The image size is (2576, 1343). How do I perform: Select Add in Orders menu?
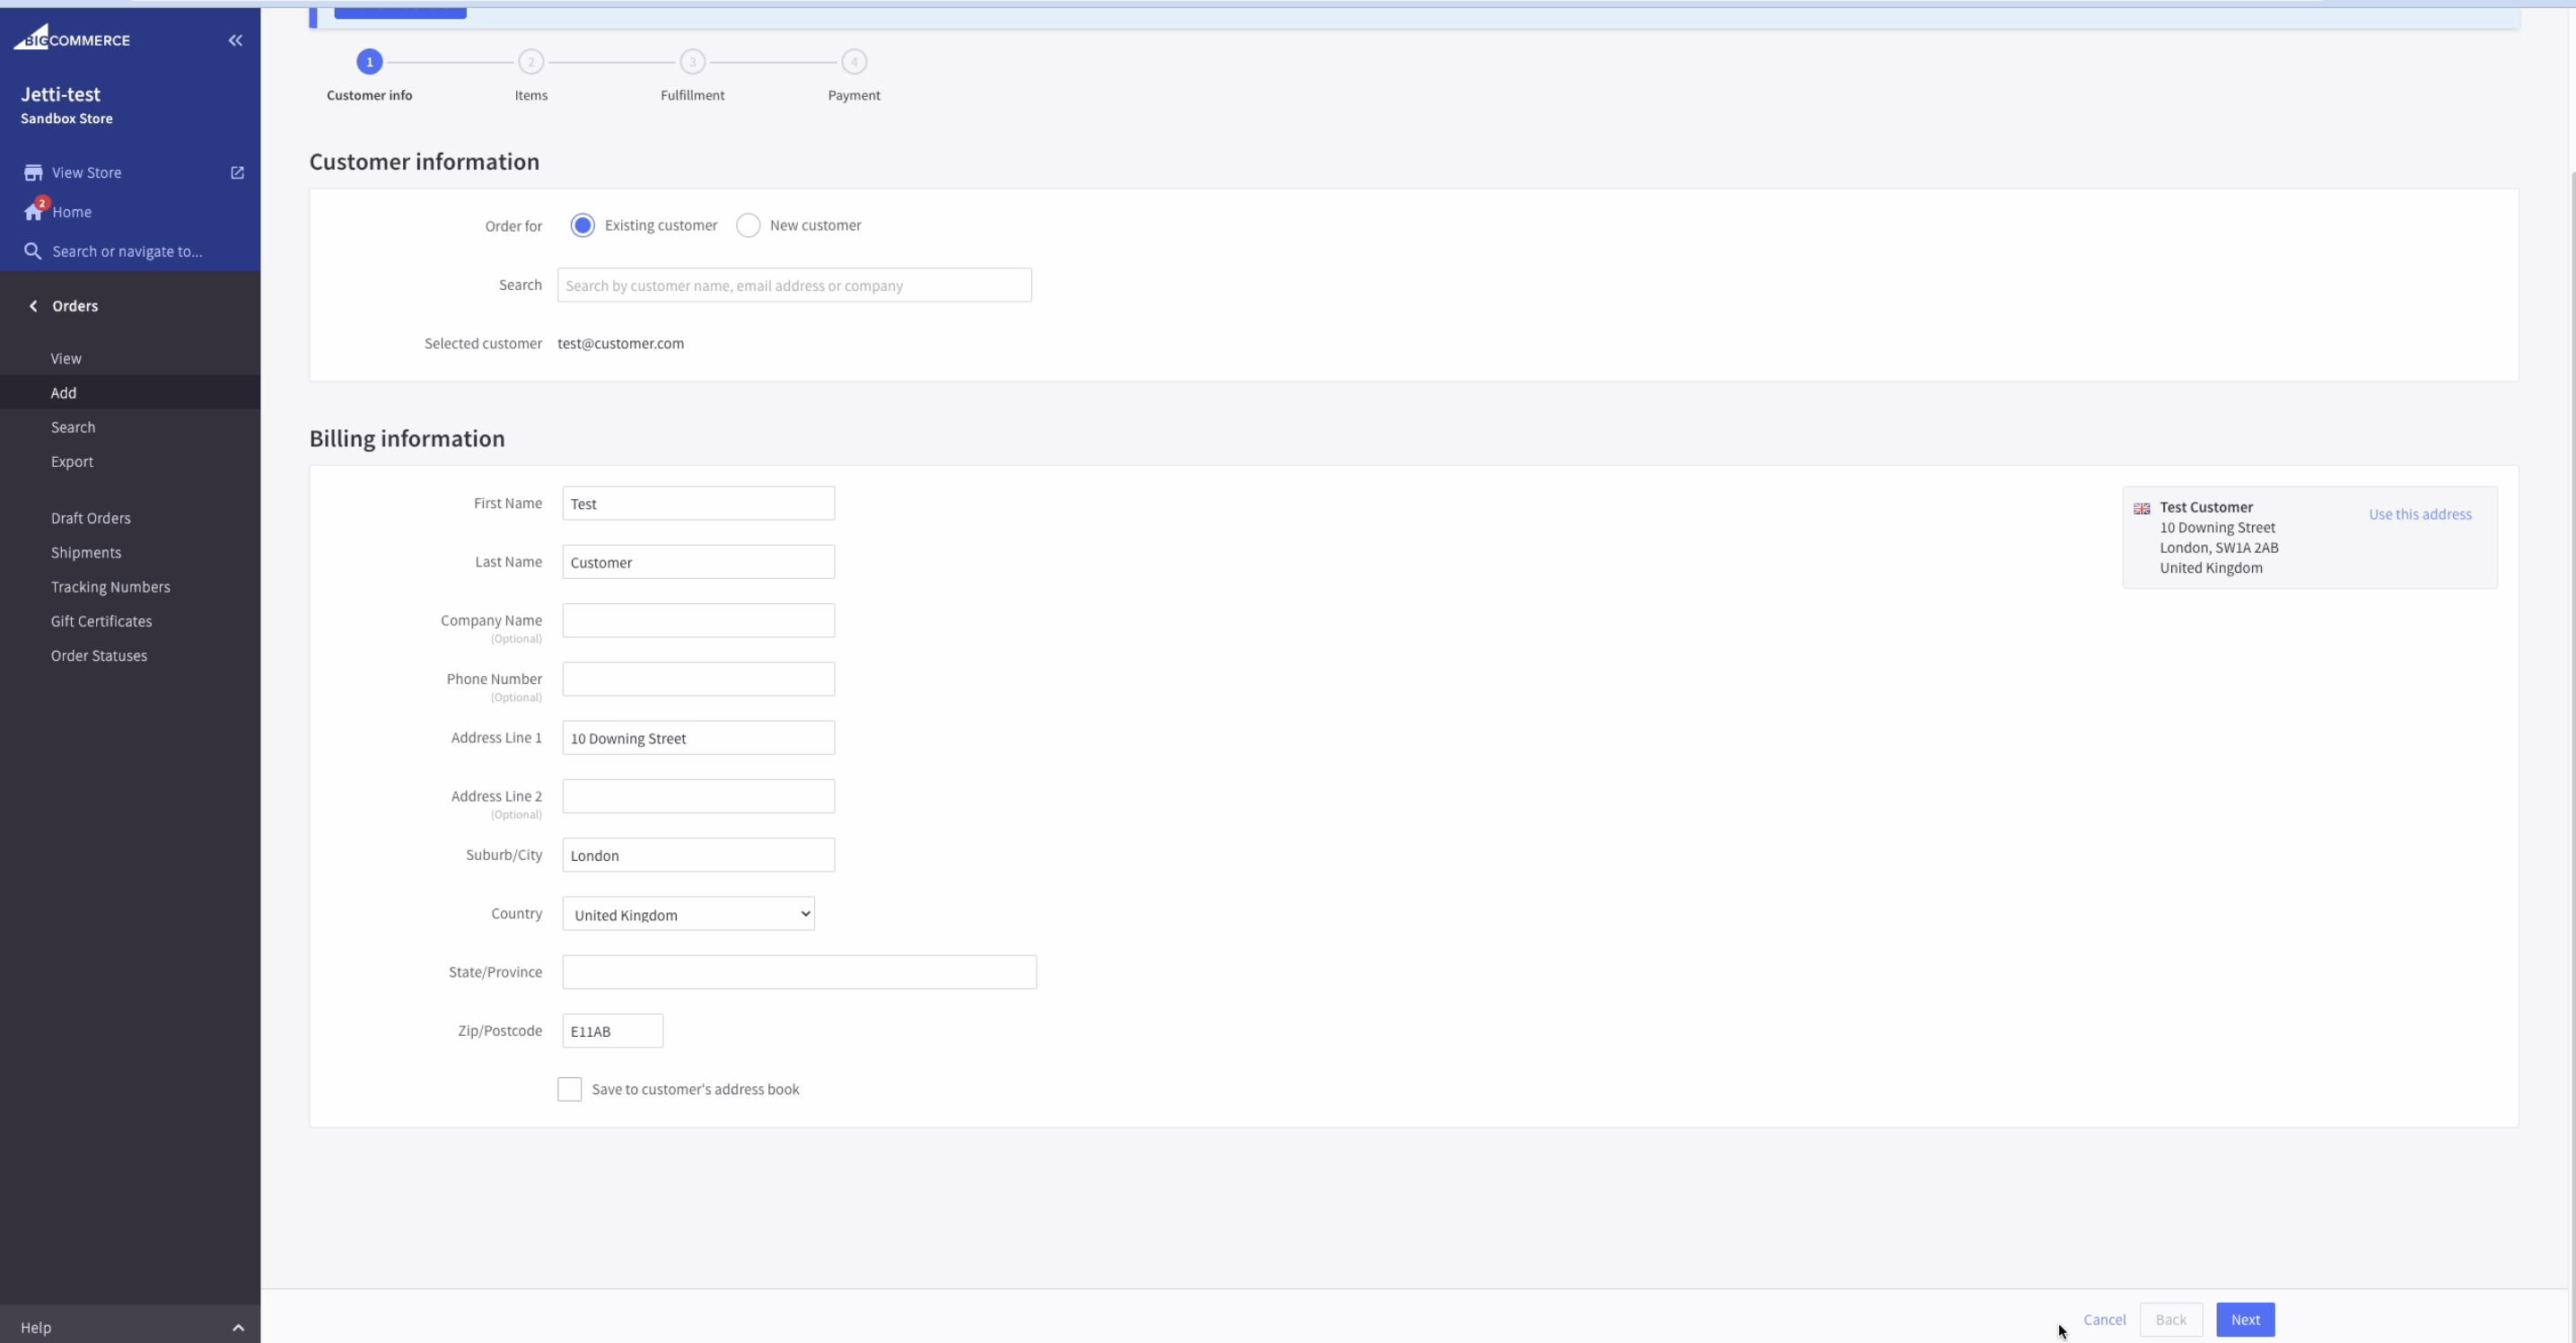[64, 392]
